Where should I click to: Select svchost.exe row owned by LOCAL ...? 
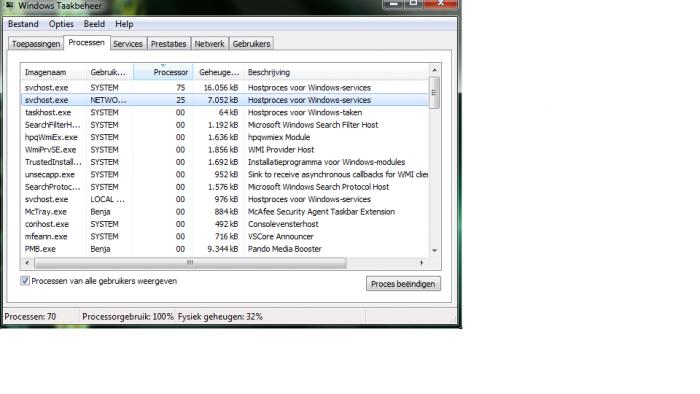(x=225, y=199)
